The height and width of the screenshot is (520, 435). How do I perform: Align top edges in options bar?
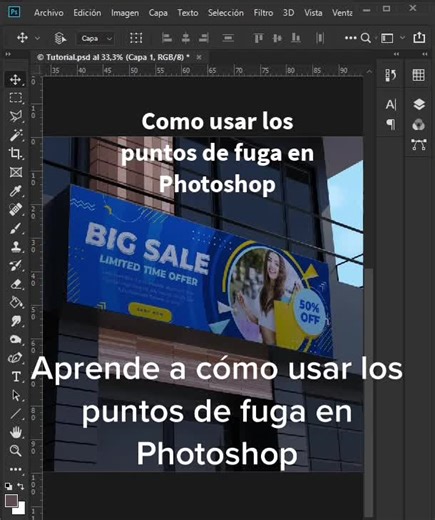pos(258,38)
